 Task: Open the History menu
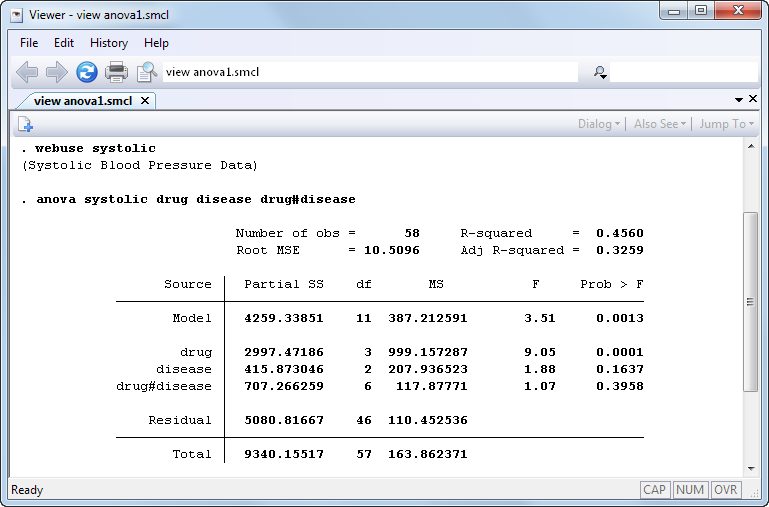[x=109, y=43]
